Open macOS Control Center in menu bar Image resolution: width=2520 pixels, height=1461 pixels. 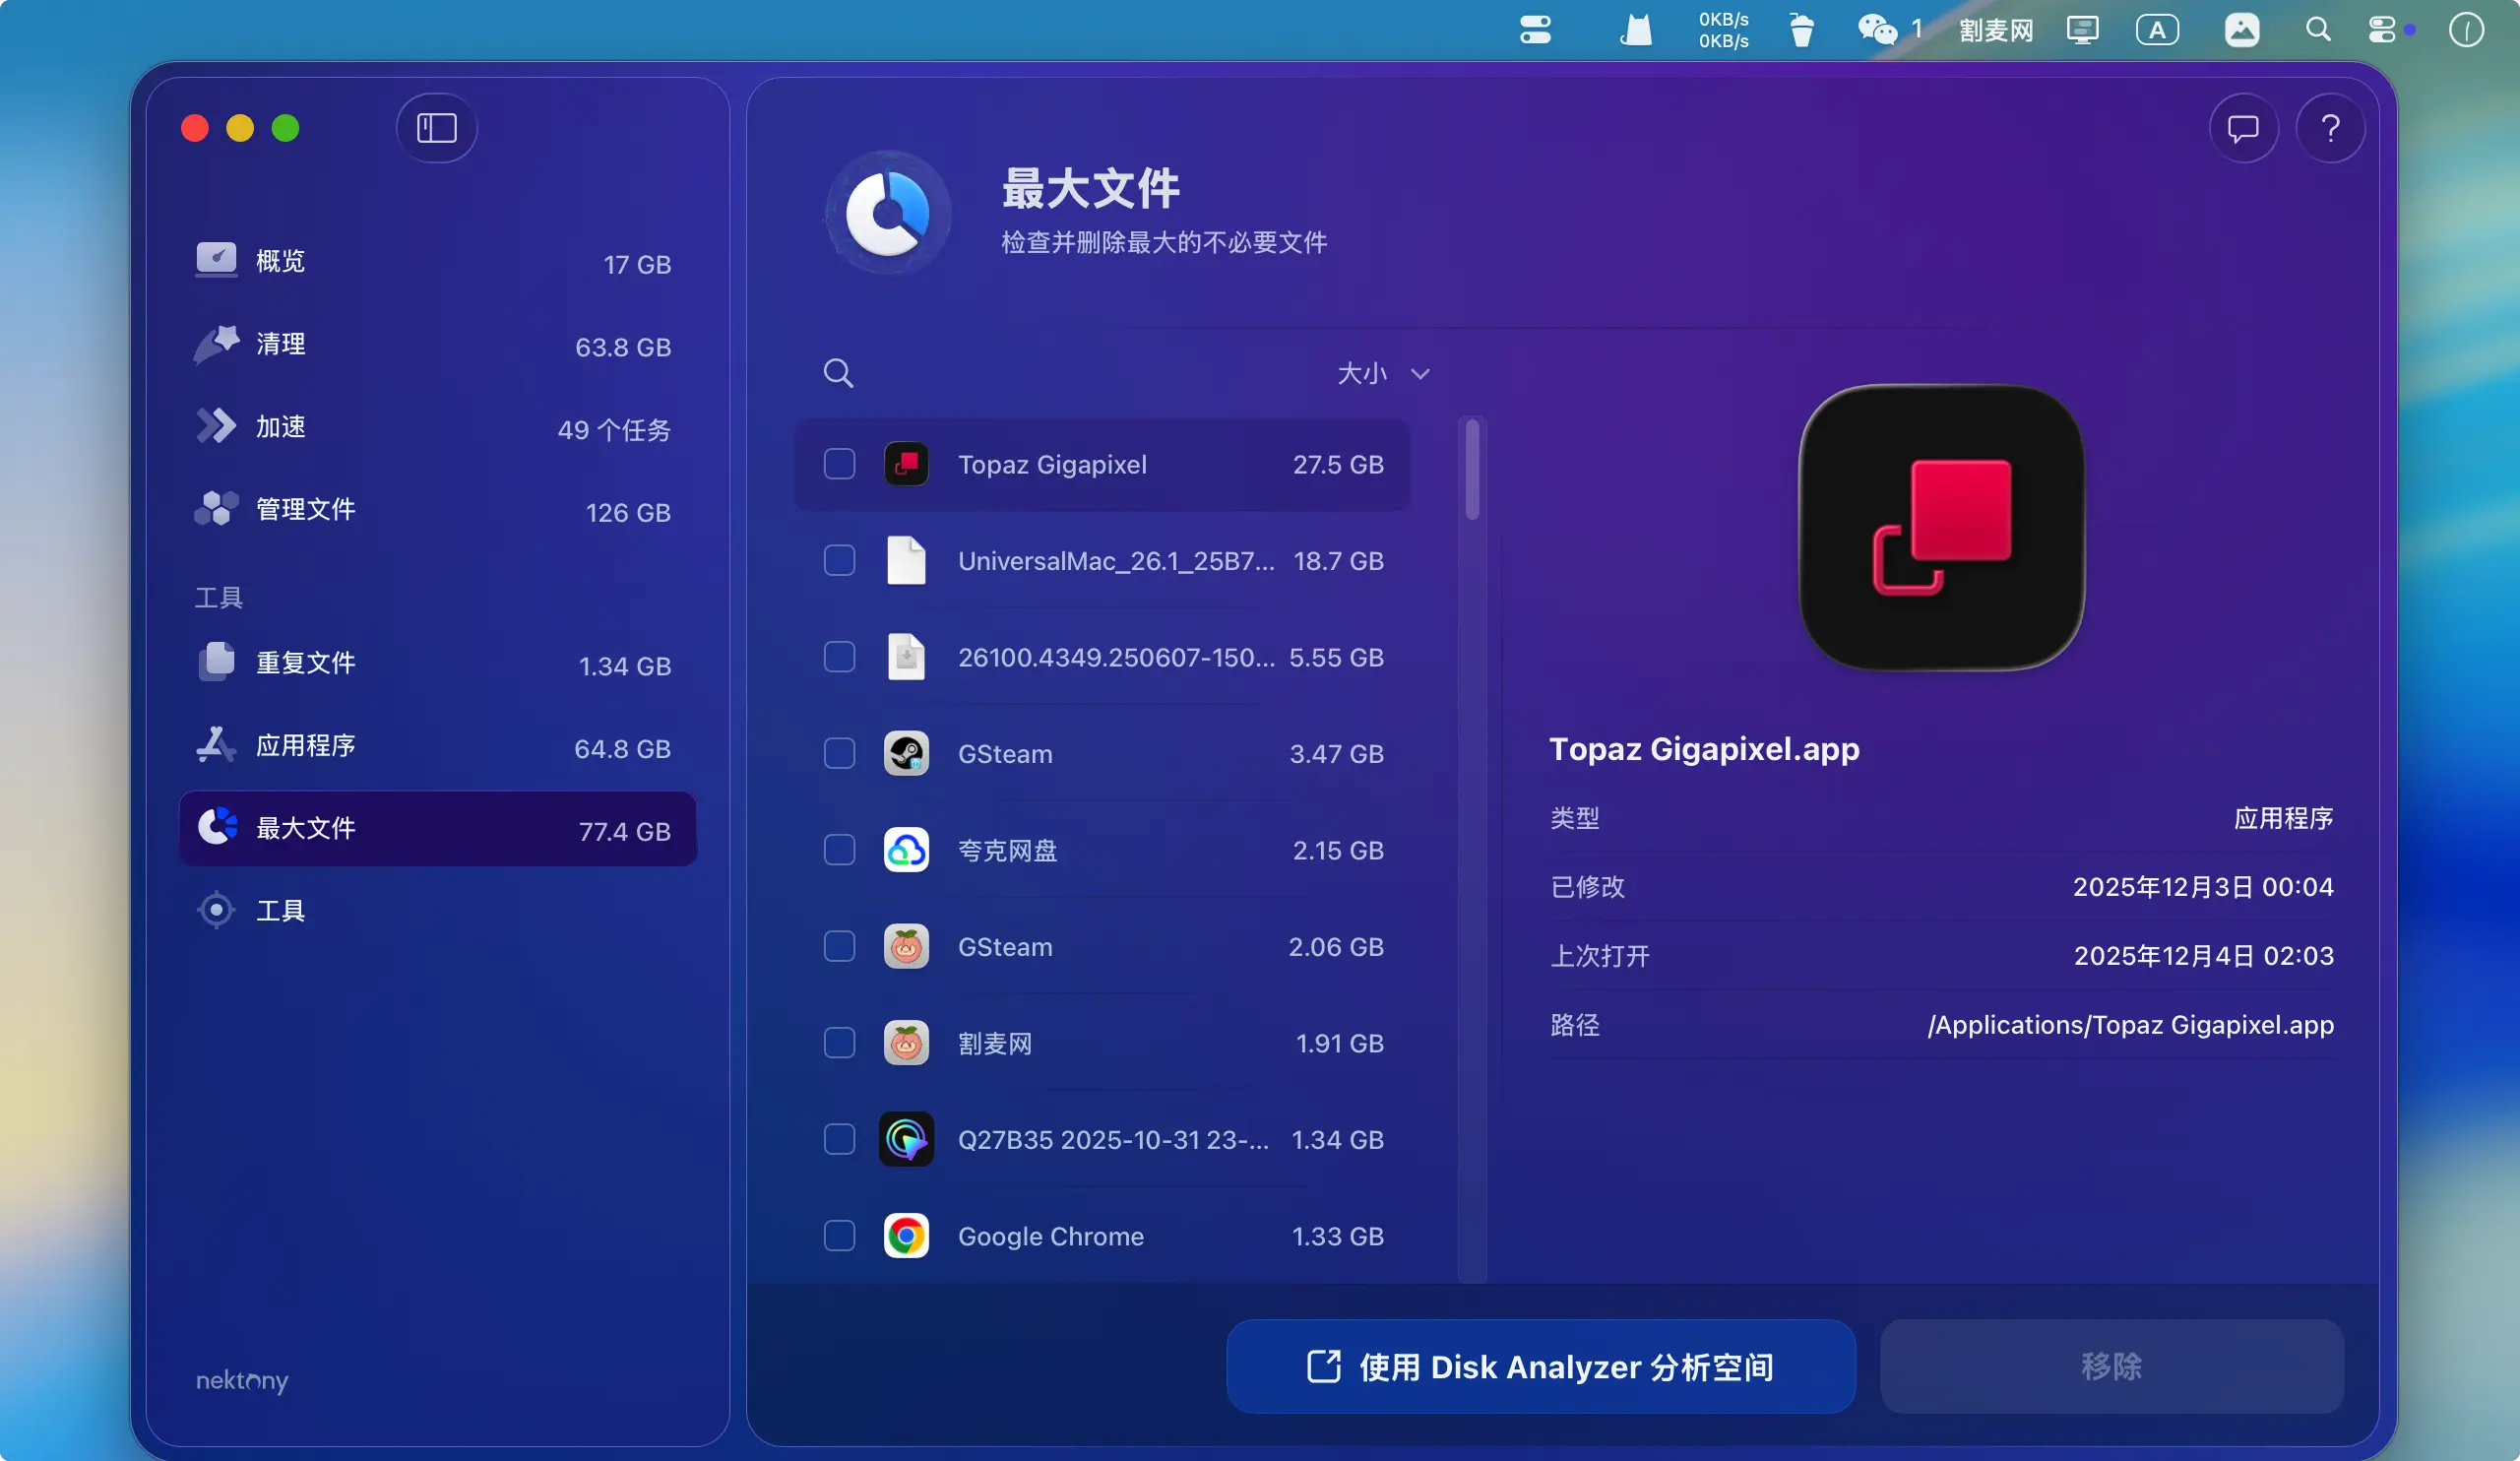pyautogui.click(x=2382, y=30)
